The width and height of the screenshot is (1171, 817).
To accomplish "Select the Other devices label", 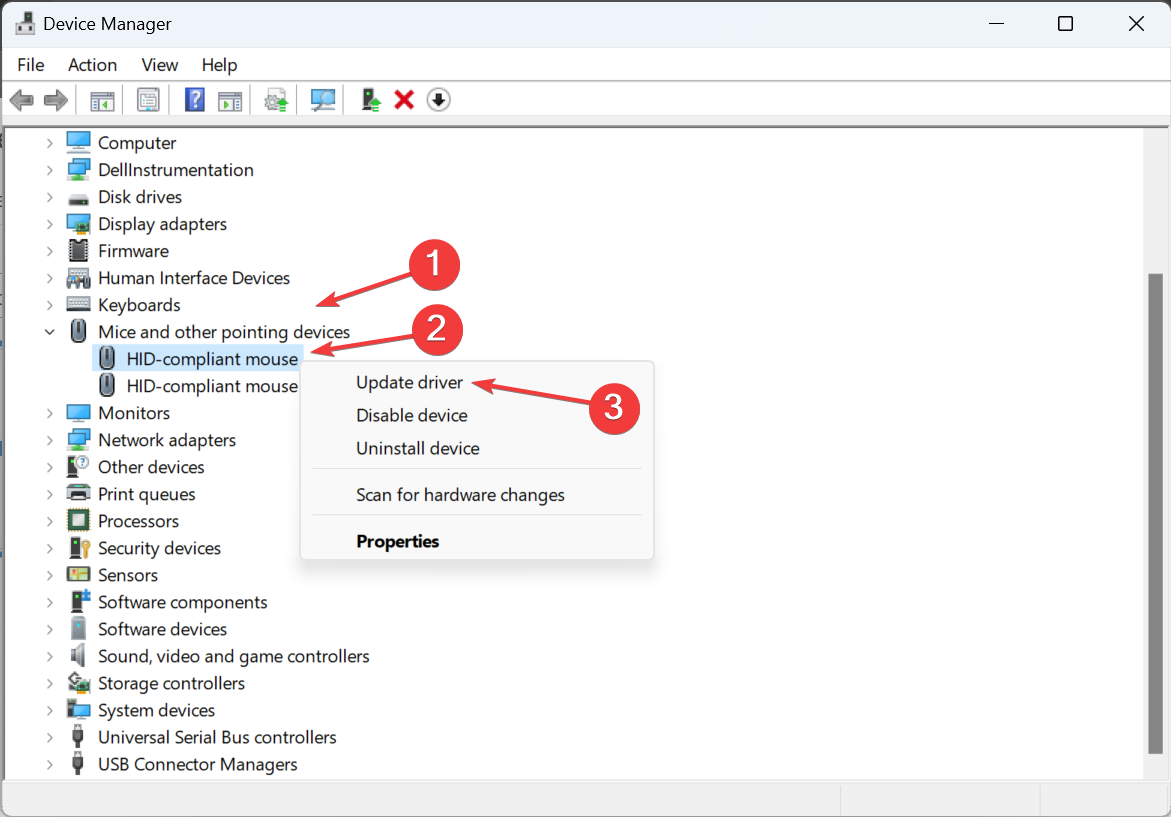I will point(151,467).
